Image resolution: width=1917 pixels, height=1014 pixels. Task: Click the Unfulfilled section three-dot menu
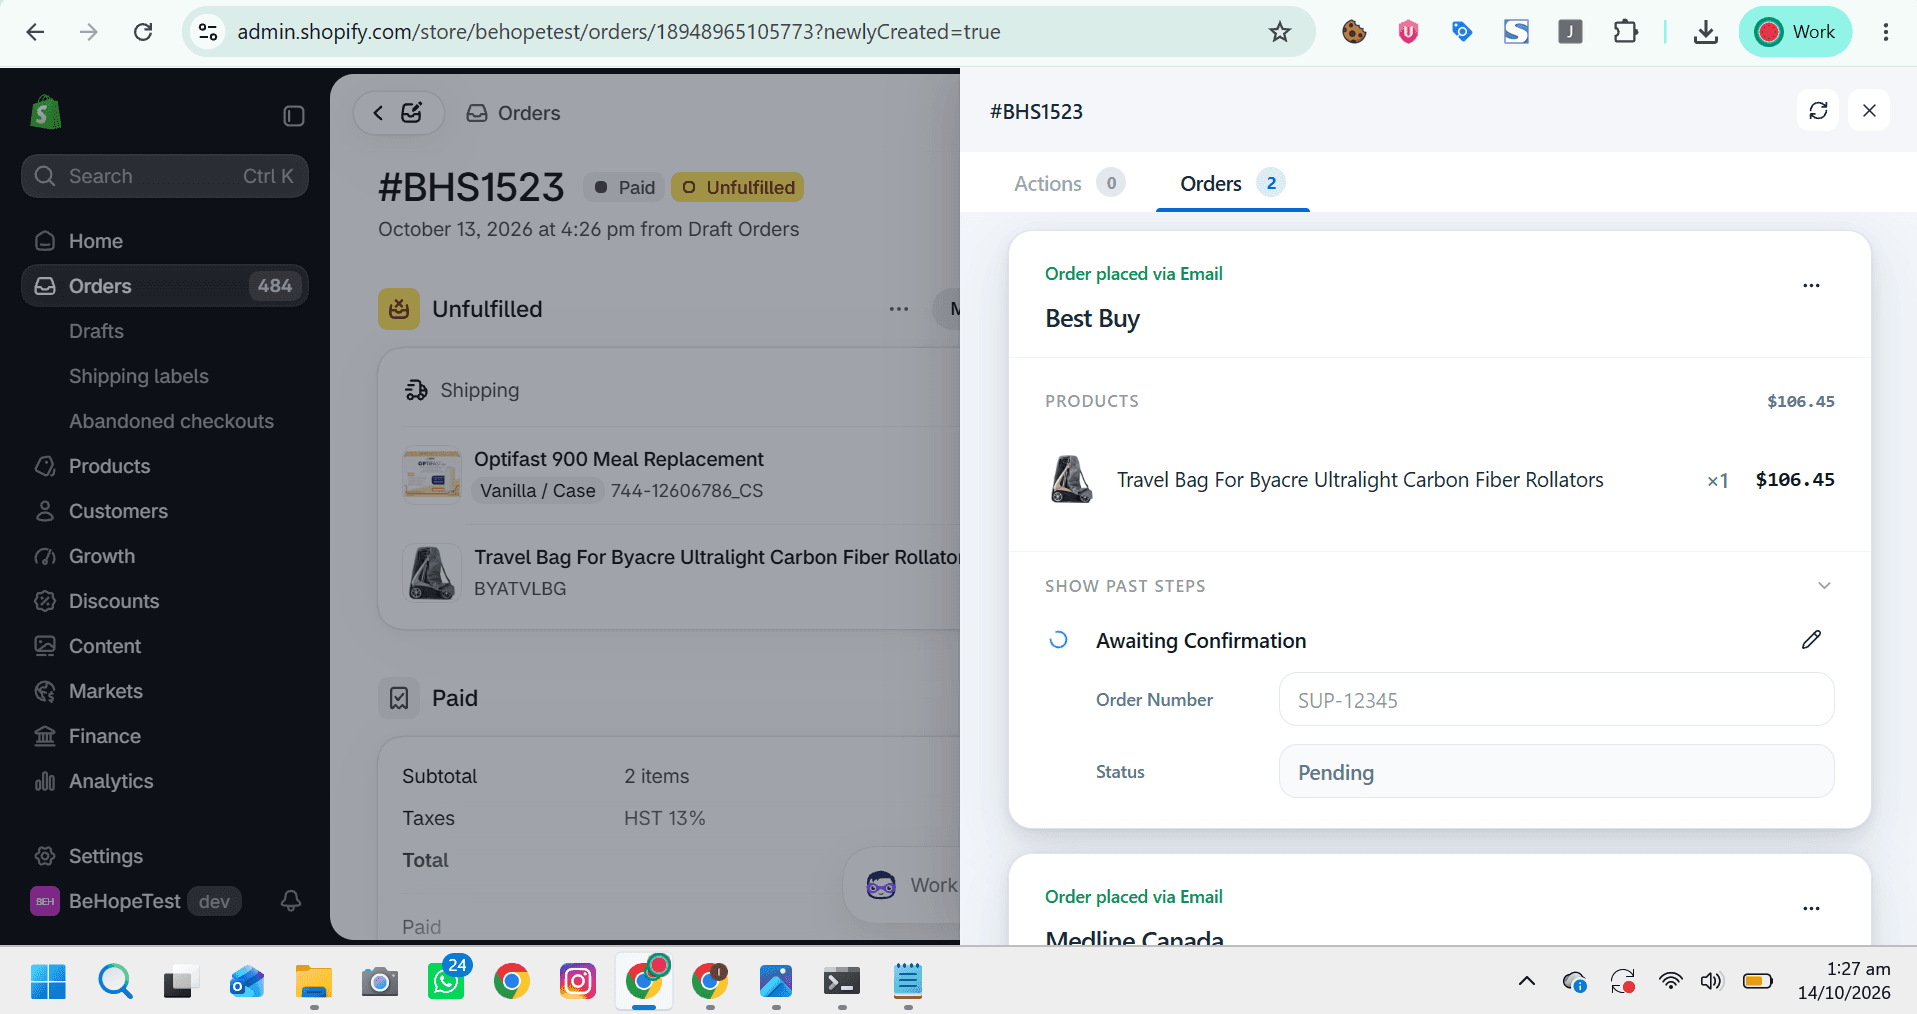coord(899,309)
